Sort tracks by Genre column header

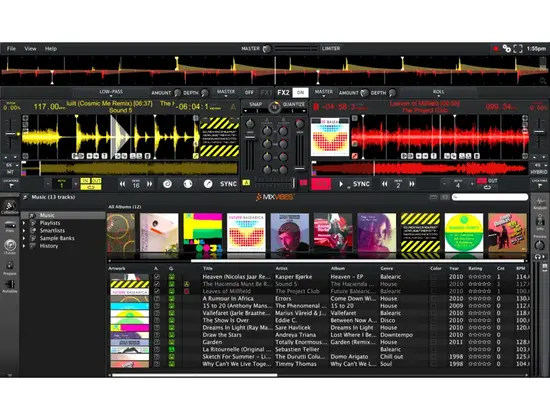[387, 268]
